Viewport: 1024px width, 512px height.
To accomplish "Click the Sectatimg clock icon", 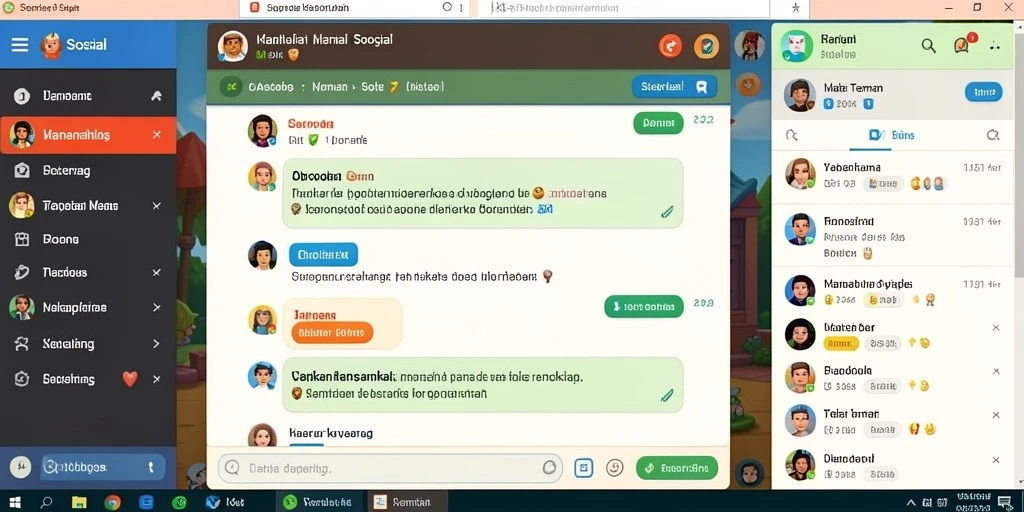I will click(x=22, y=379).
